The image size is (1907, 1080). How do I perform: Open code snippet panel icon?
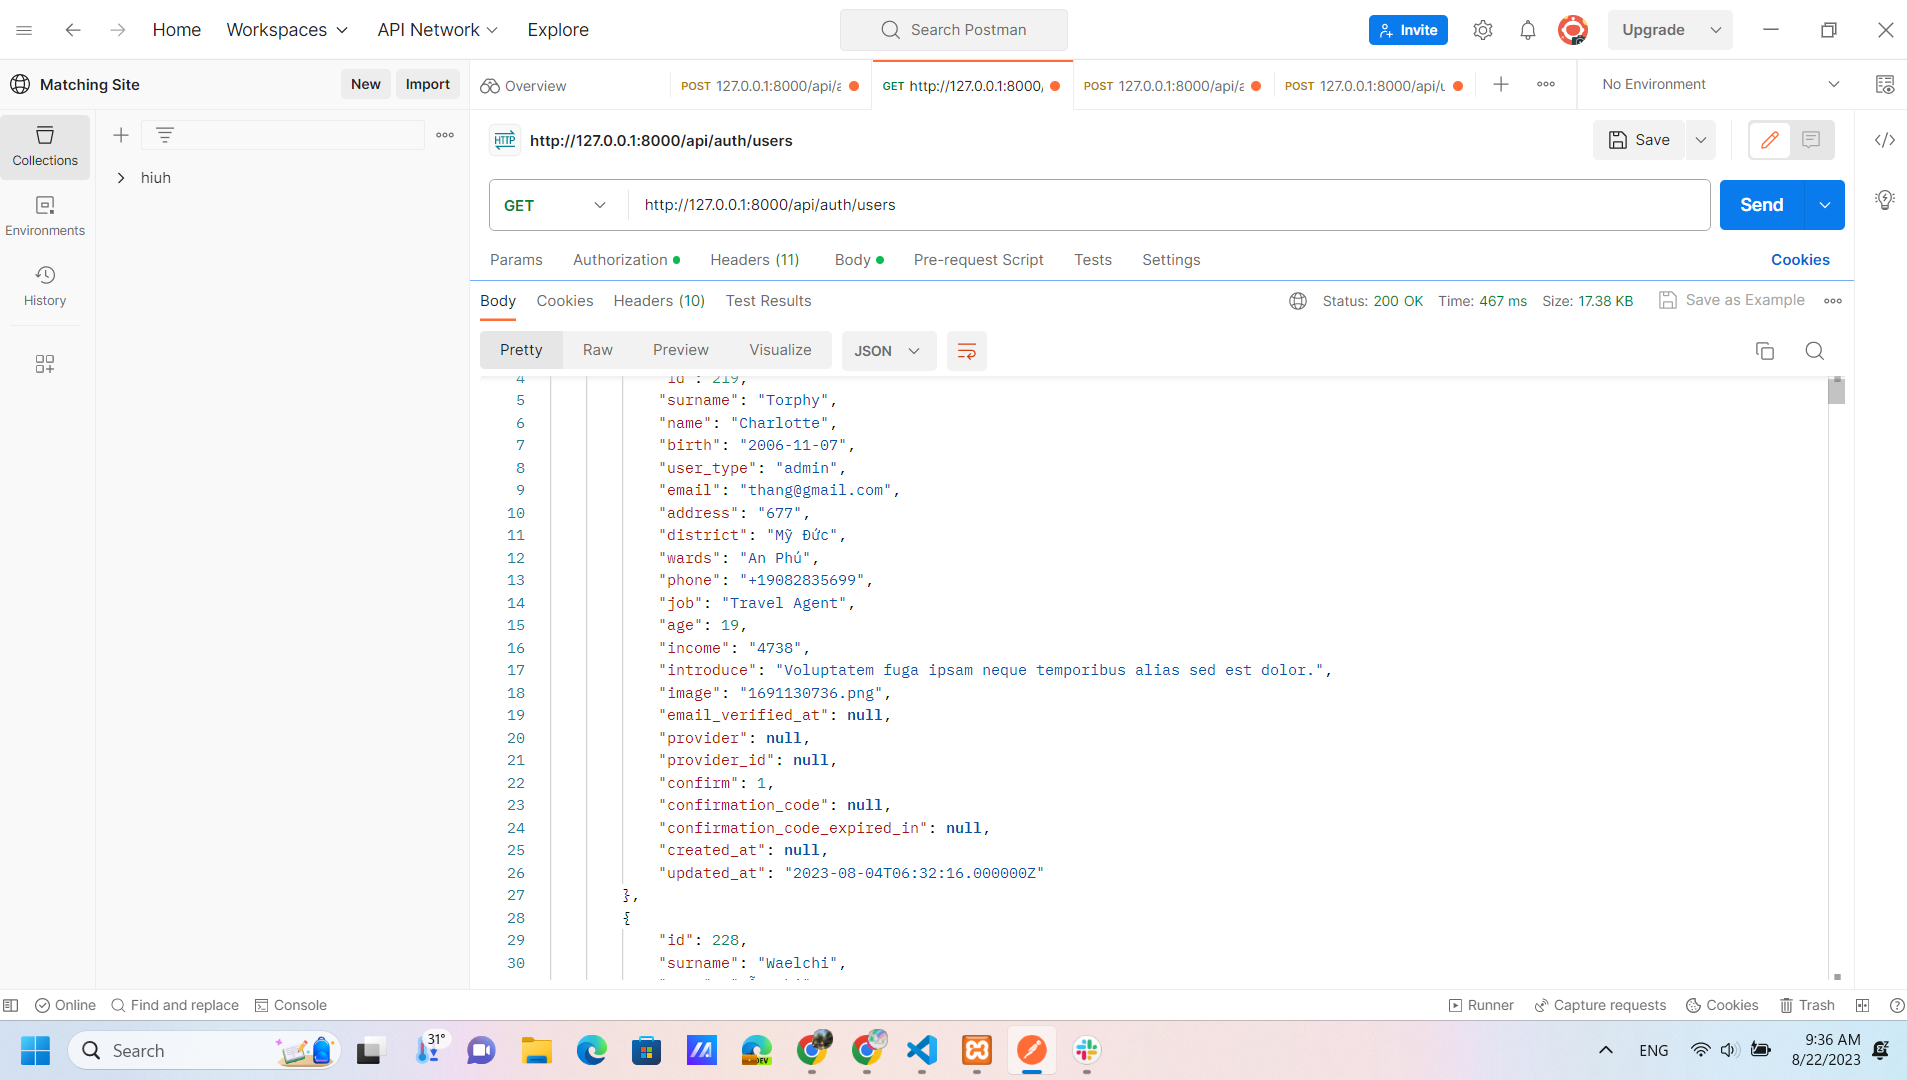(1885, 140)
